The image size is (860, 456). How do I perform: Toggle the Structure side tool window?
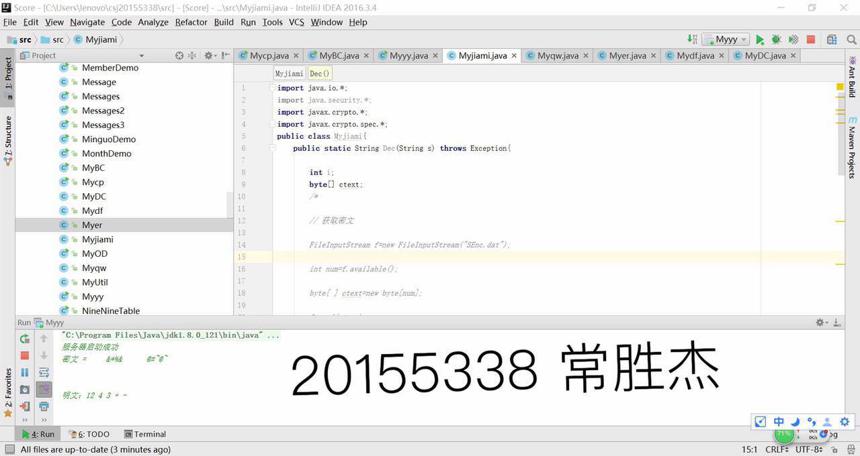[8, 140]
